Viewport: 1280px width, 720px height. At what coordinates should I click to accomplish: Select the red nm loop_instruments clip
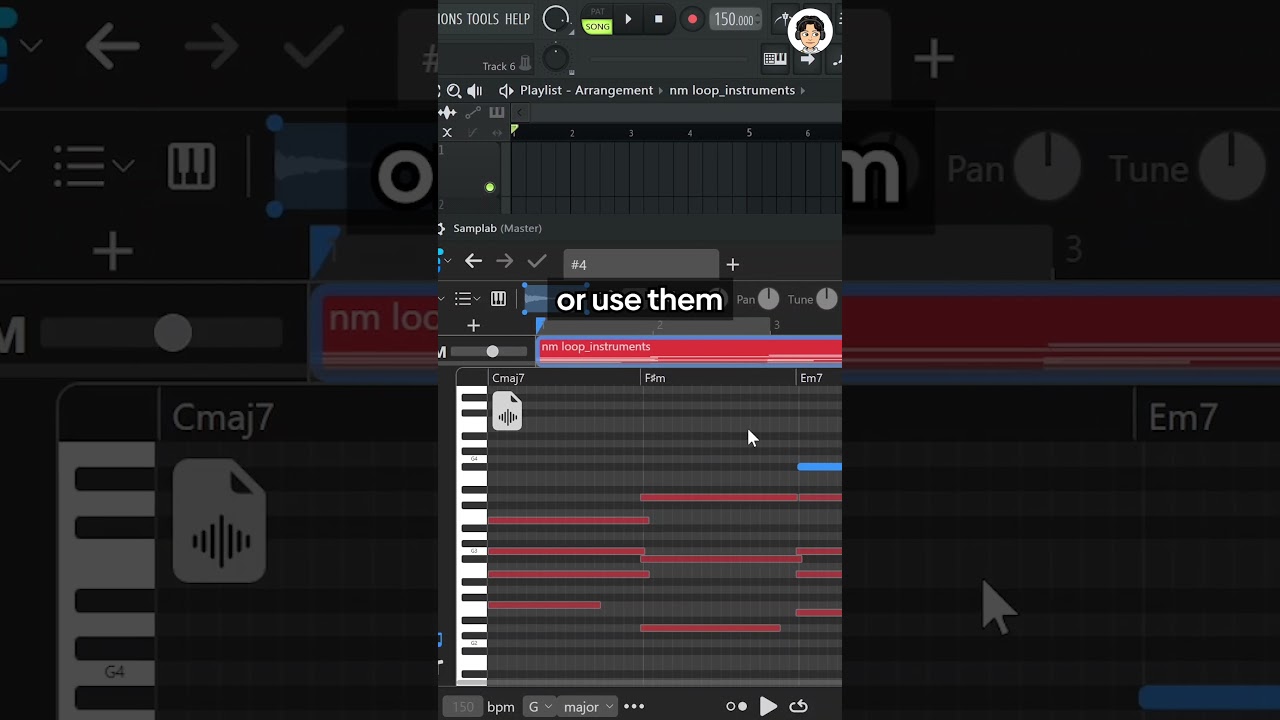click(690, 350)
